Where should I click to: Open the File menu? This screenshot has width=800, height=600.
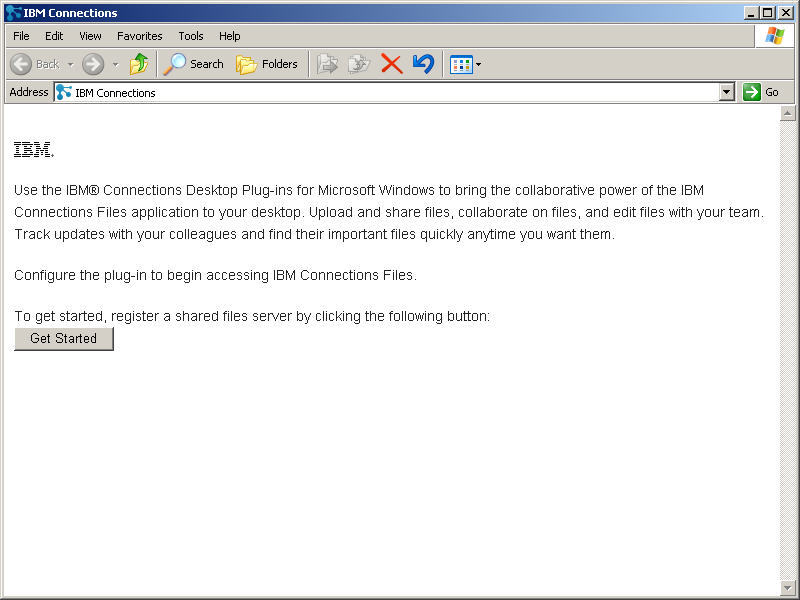pos(21,36)
